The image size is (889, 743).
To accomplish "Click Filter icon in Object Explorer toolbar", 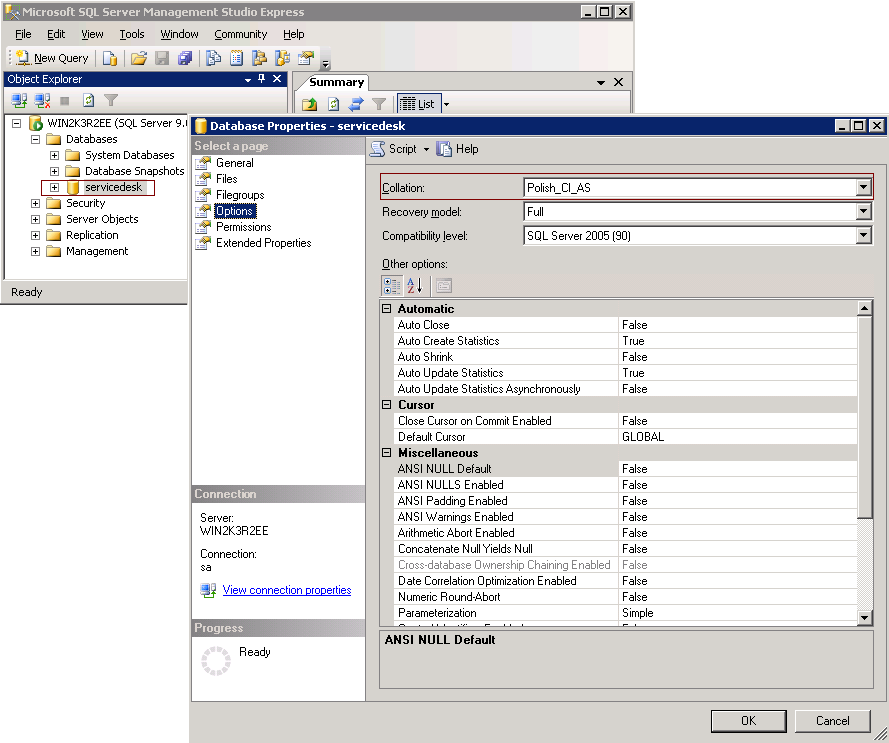I will [x=111, y=101].
